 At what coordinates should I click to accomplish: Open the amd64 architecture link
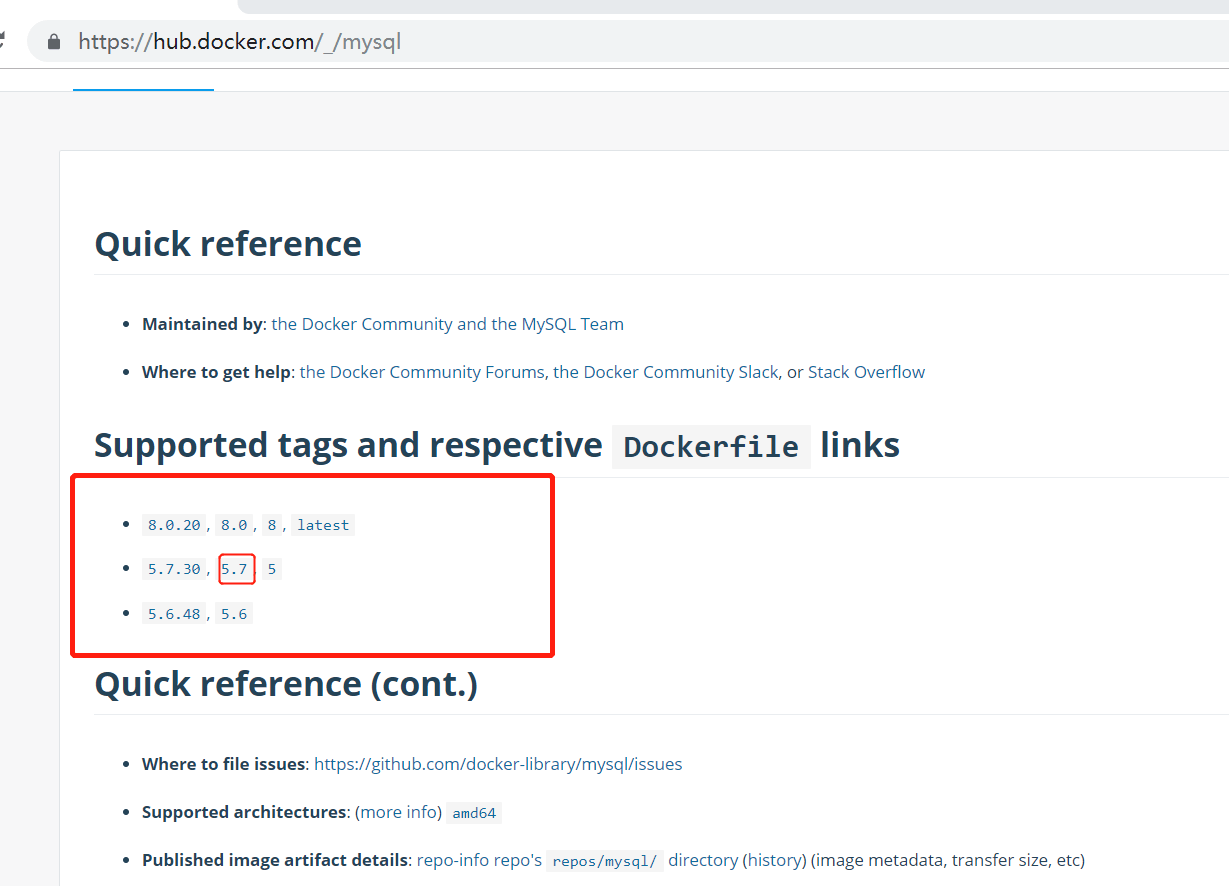[x=474, y=813]
